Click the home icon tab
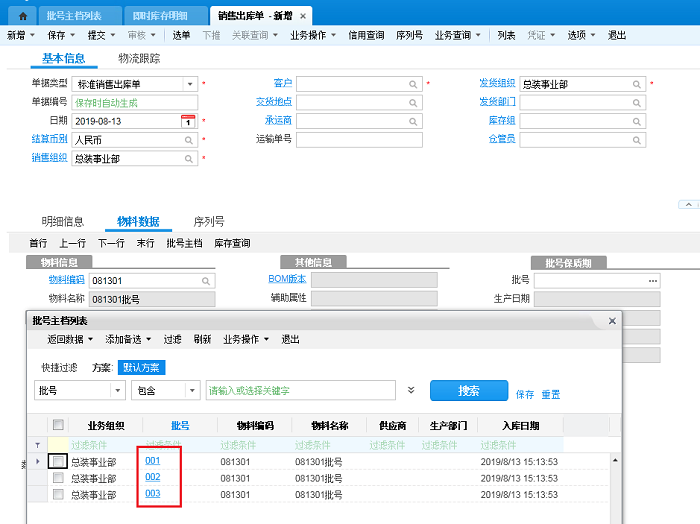This screenshot has width=700, height=524. tap(22, 16)
